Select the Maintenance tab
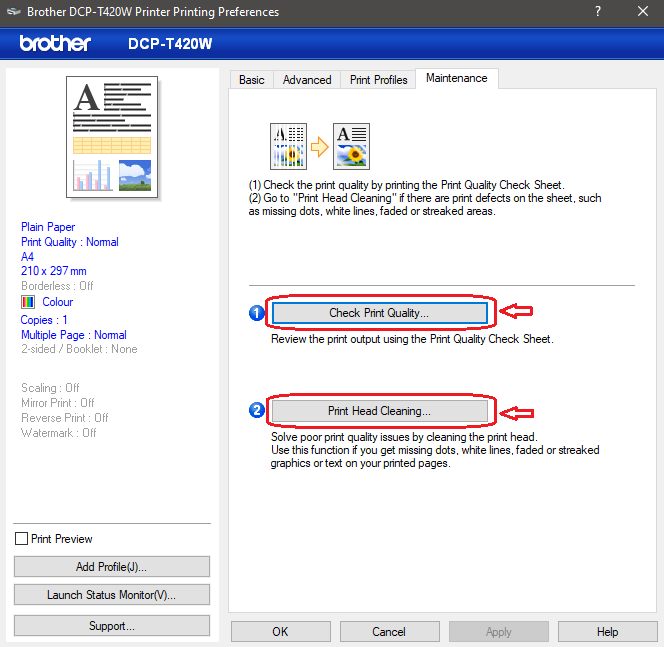 tap(456, 78)
